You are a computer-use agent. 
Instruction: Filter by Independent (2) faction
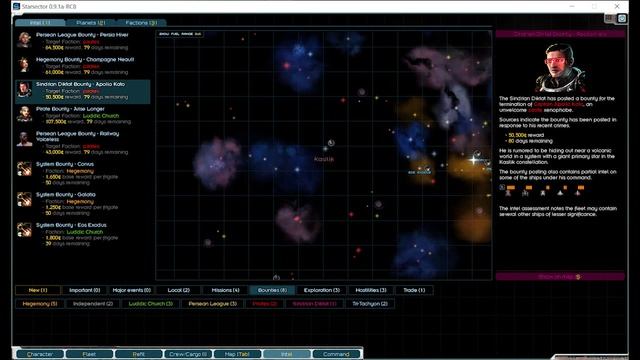pos(93,304)
